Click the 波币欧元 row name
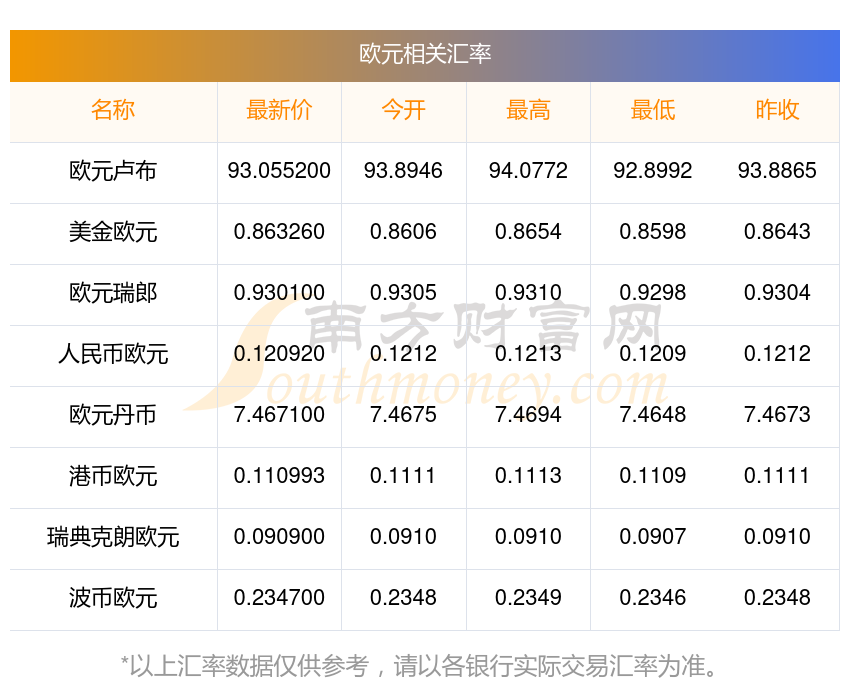Screen dimensions: 850x697 point(113,598)
